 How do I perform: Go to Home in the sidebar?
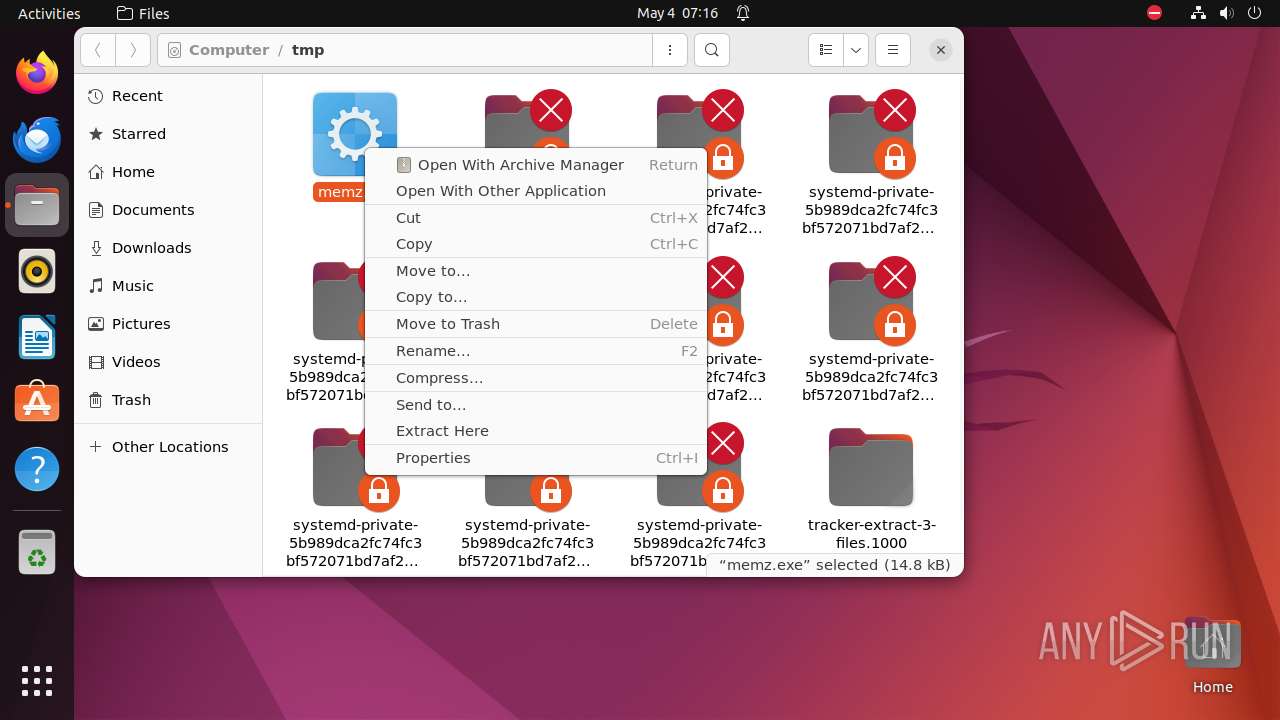point(169,172)
